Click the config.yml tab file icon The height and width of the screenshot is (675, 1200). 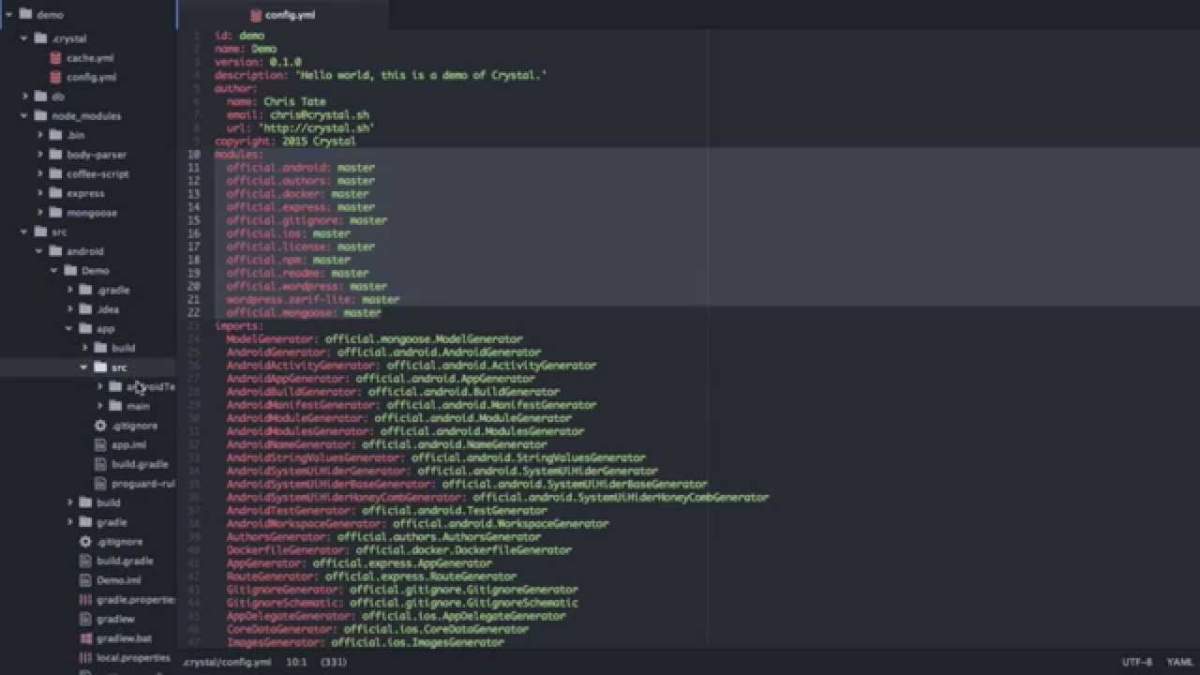257,15
